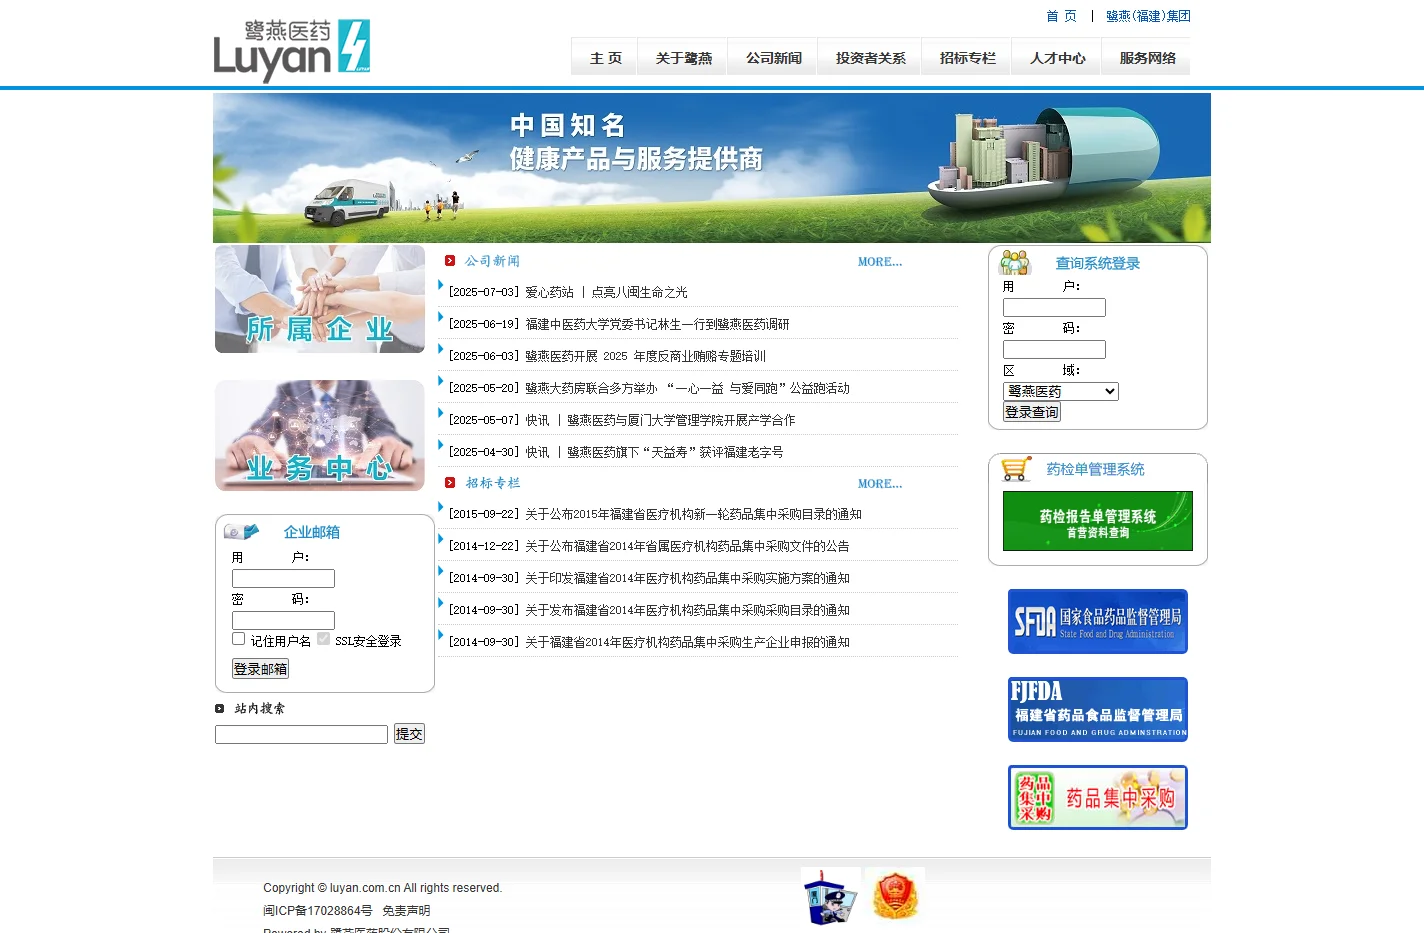Click the bullet icon beside 站内搜索
Image resolution: width=1424 pixels, height=933 pixels.
click(220, 708)
